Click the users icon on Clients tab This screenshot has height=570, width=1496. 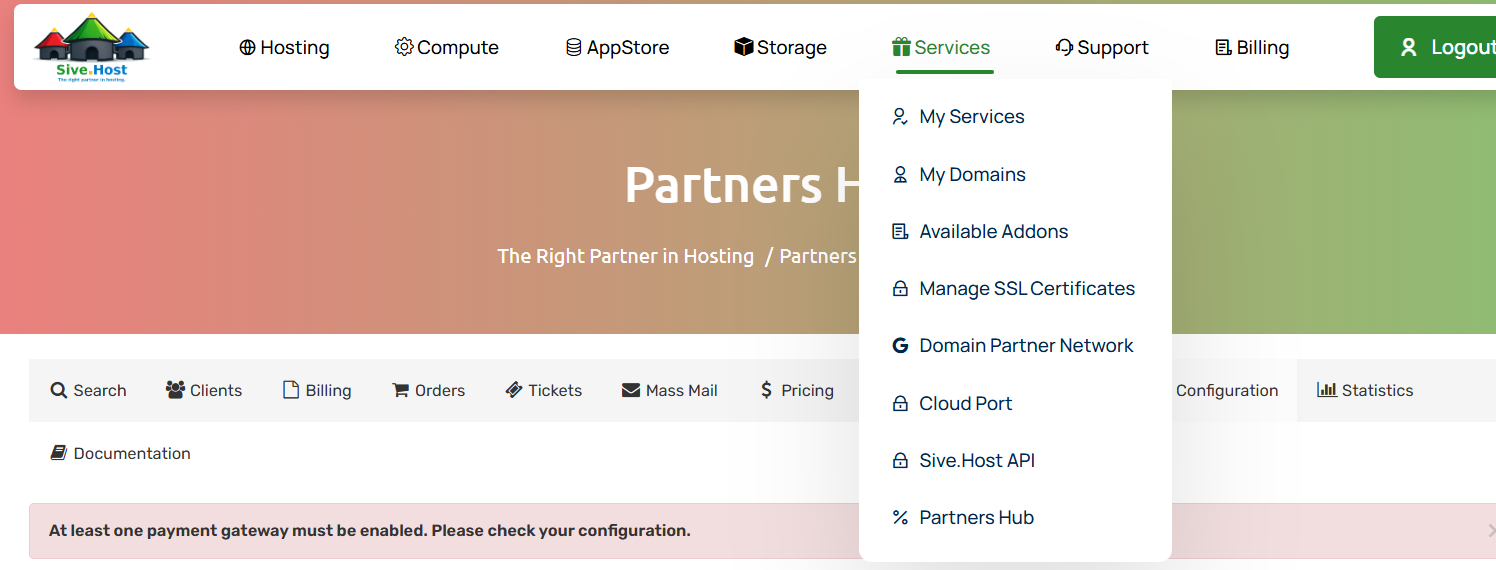click(176, 390)
